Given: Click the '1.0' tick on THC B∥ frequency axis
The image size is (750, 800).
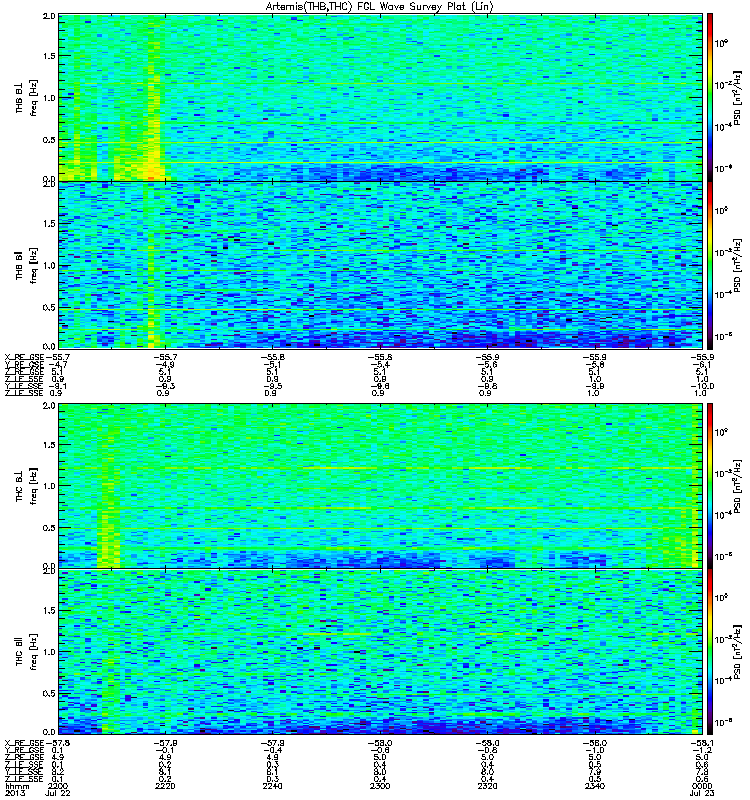Looking at the screenshot, I should pyautogui.click(x=49, y=652).
